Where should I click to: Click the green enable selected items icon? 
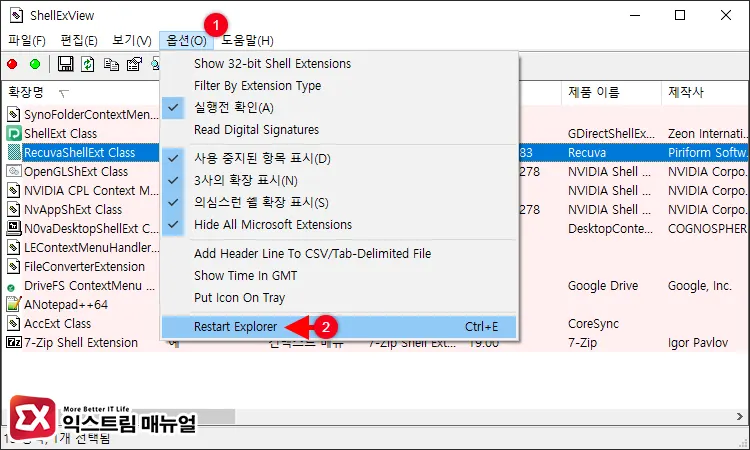point(35,64)
